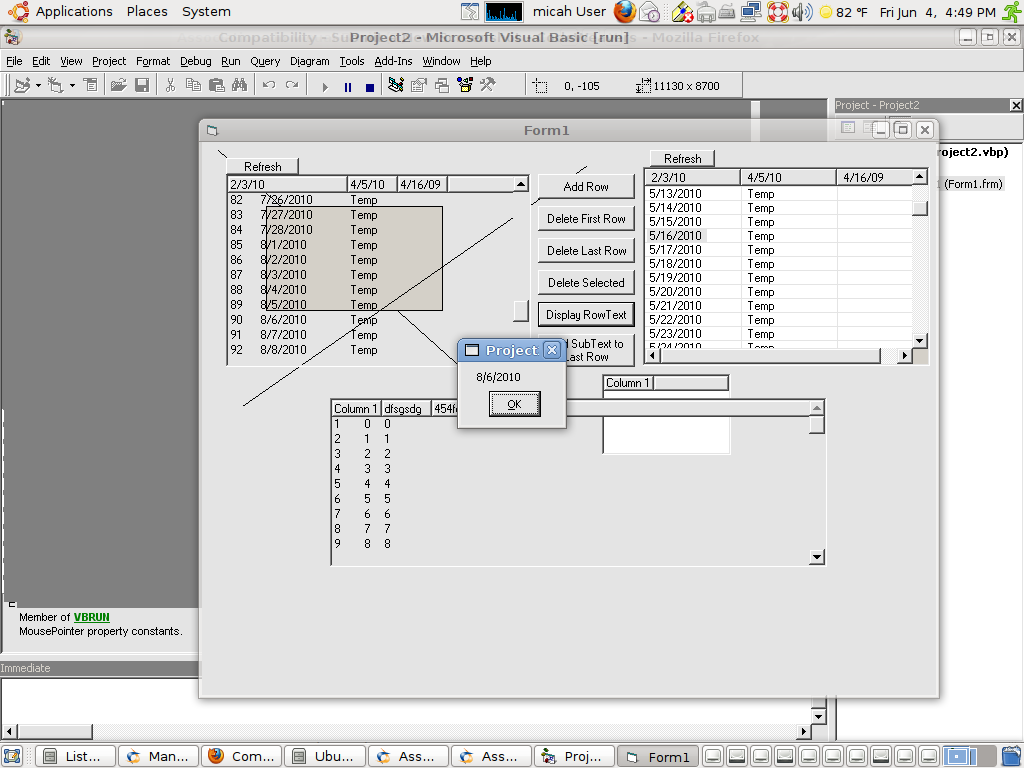This screenshot has width=1024, height=768.
Task: Select the Cut scissors icon
Action: (171, 86)
